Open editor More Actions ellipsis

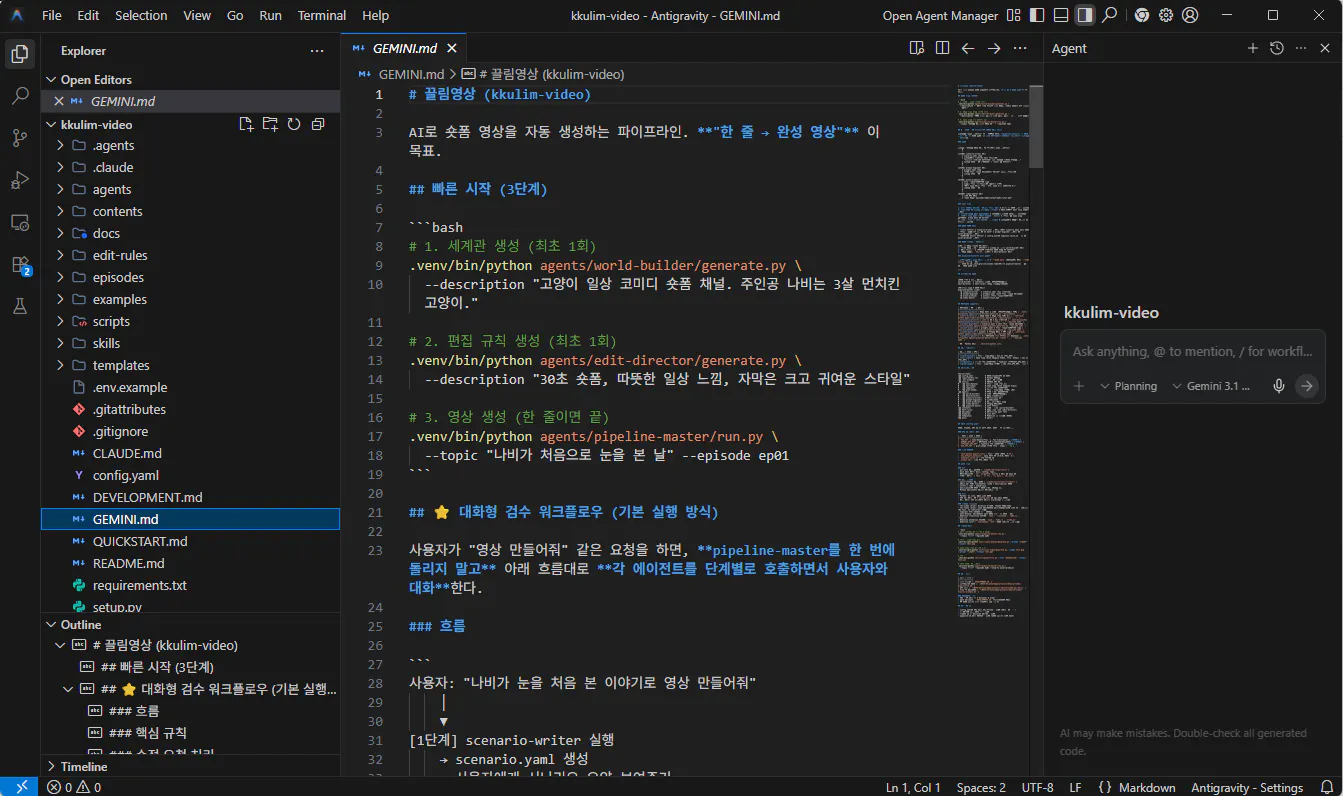[1020, 48]
